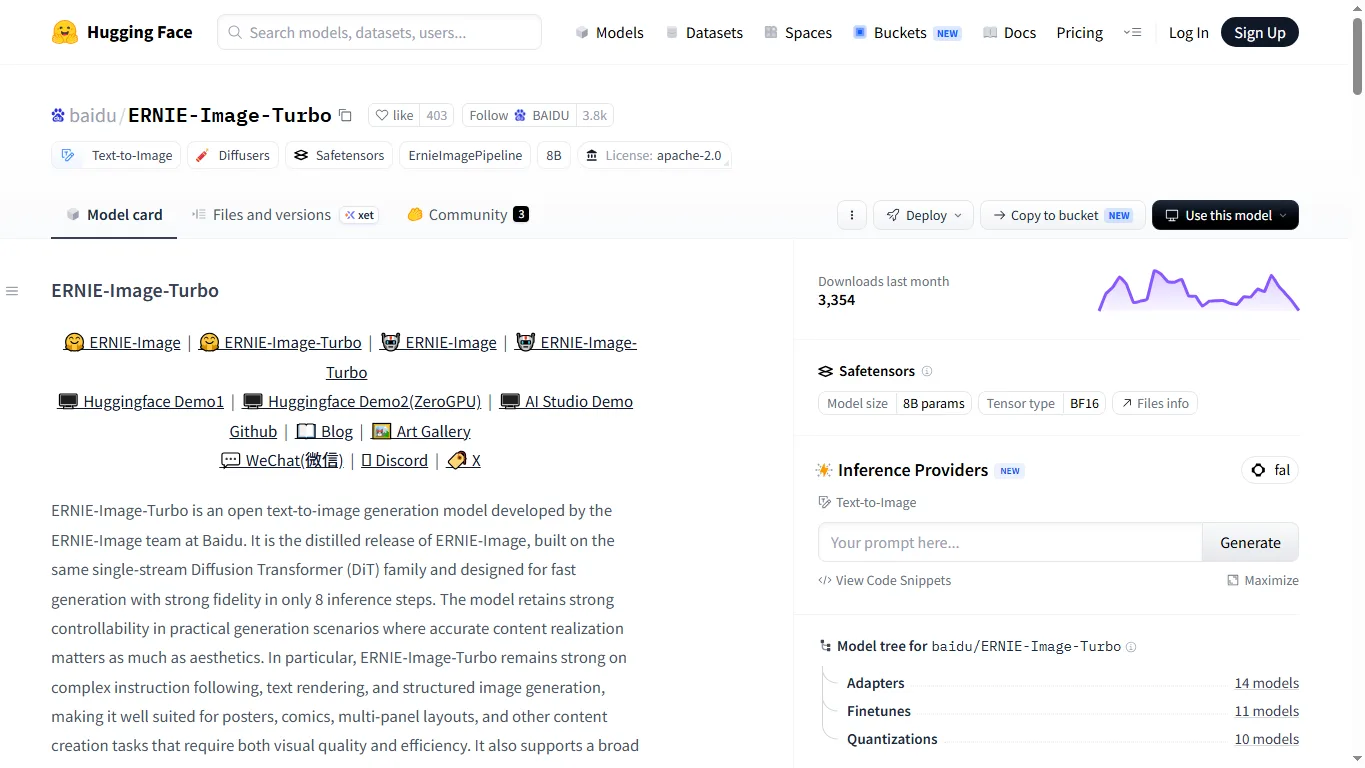1365x768 pixels.
Task: Click the ErnieImagePipeline tag
Action: tap(465, 155)
